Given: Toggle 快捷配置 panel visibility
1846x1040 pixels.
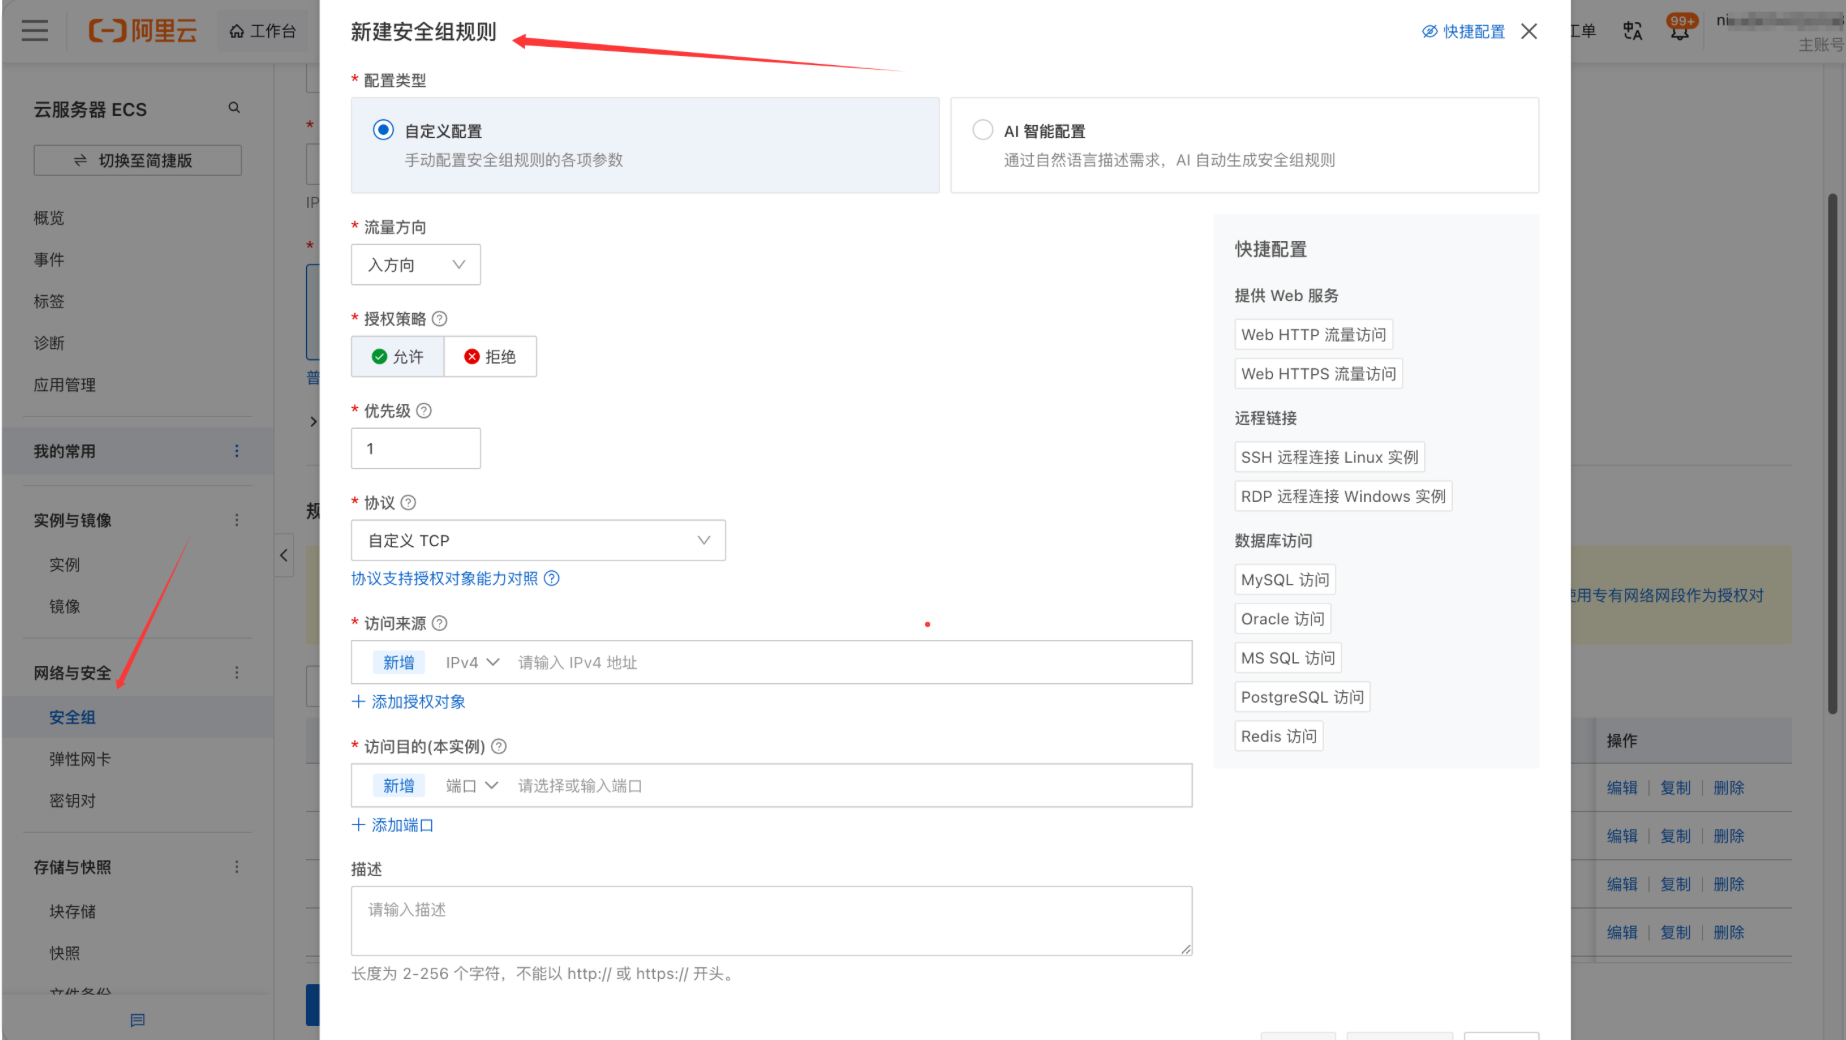Looking at the screenshot, I should click(x=1463, y=32).
